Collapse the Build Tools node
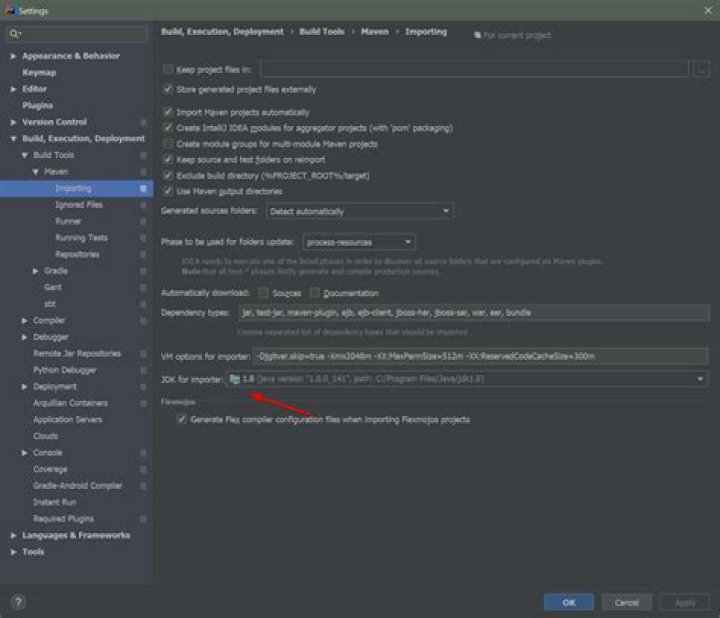 (24, 155)
